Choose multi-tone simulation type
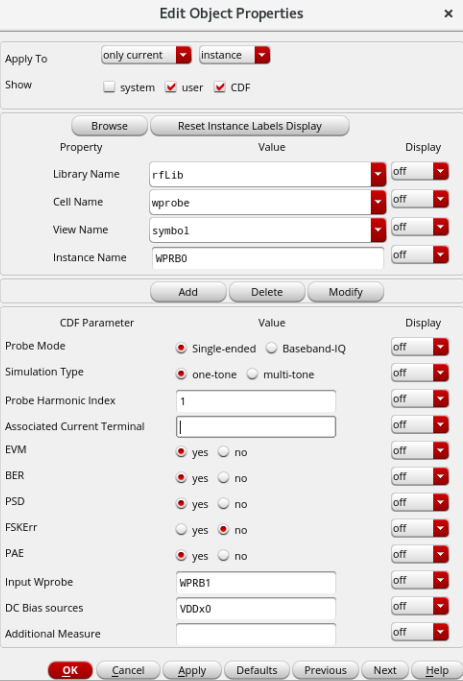 pyautogui.click(x=252, y=374)
